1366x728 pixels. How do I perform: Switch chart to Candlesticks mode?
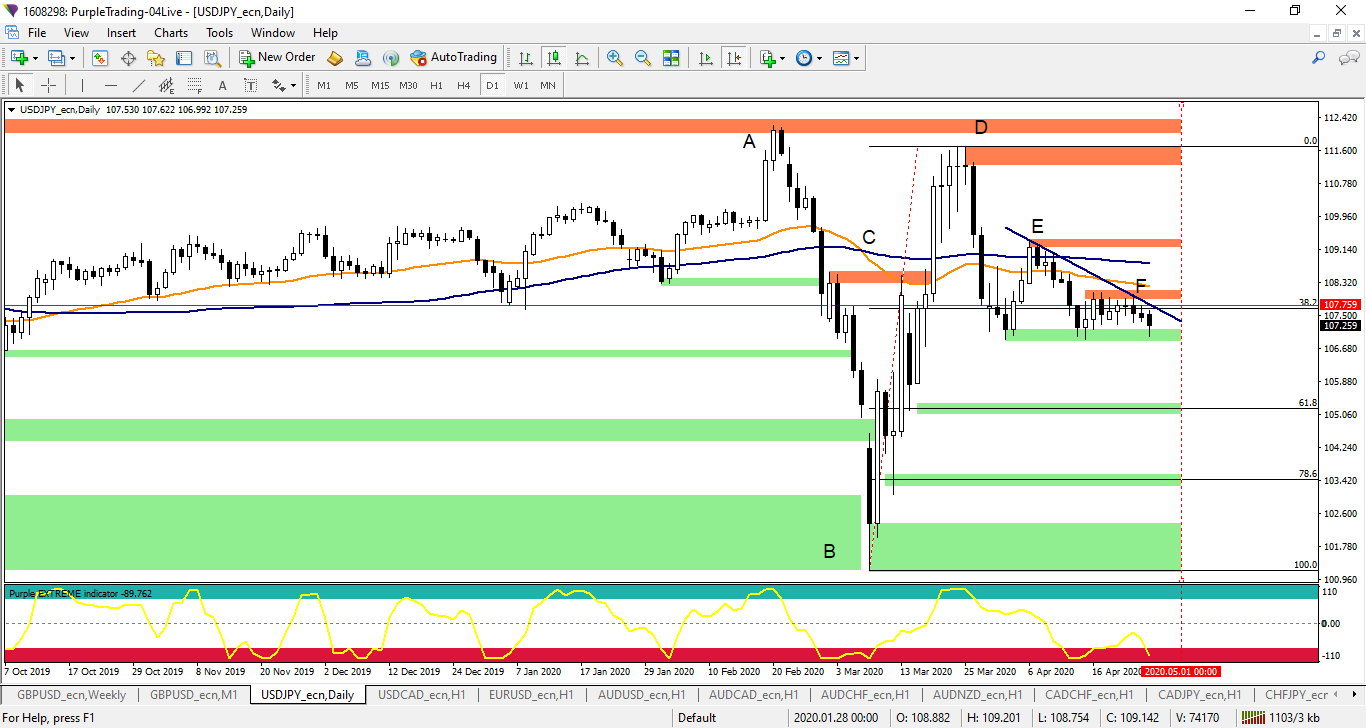[553, 58]
